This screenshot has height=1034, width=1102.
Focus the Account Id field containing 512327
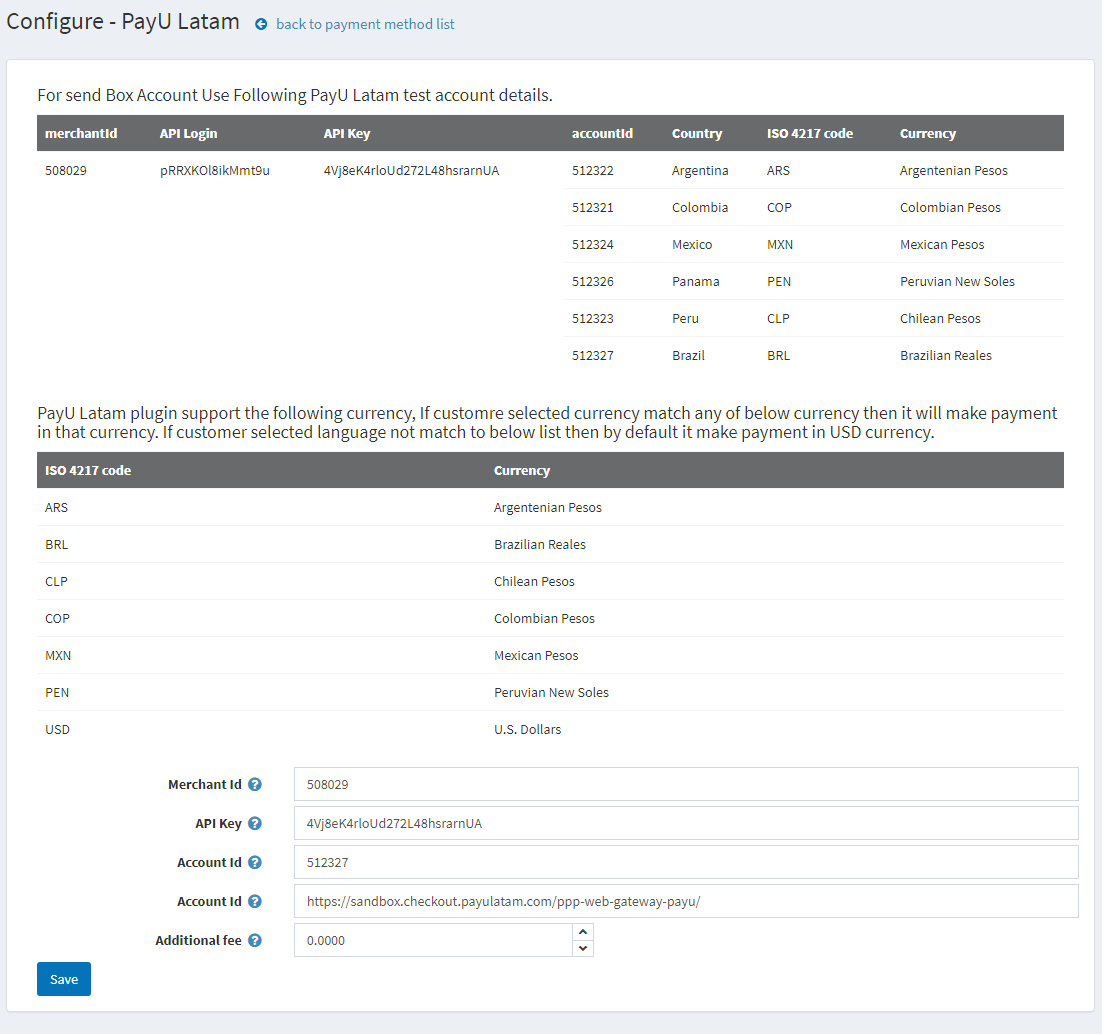686,862
